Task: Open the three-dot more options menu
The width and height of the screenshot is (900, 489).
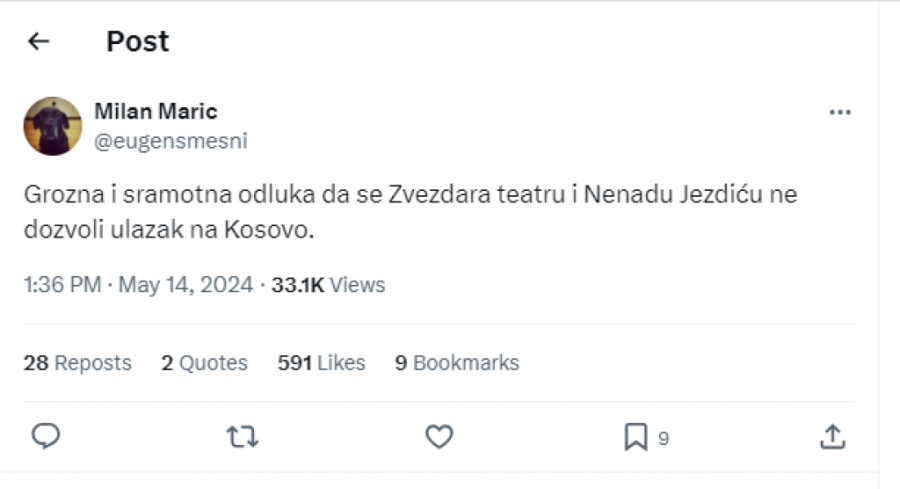Action: [840, 112]
